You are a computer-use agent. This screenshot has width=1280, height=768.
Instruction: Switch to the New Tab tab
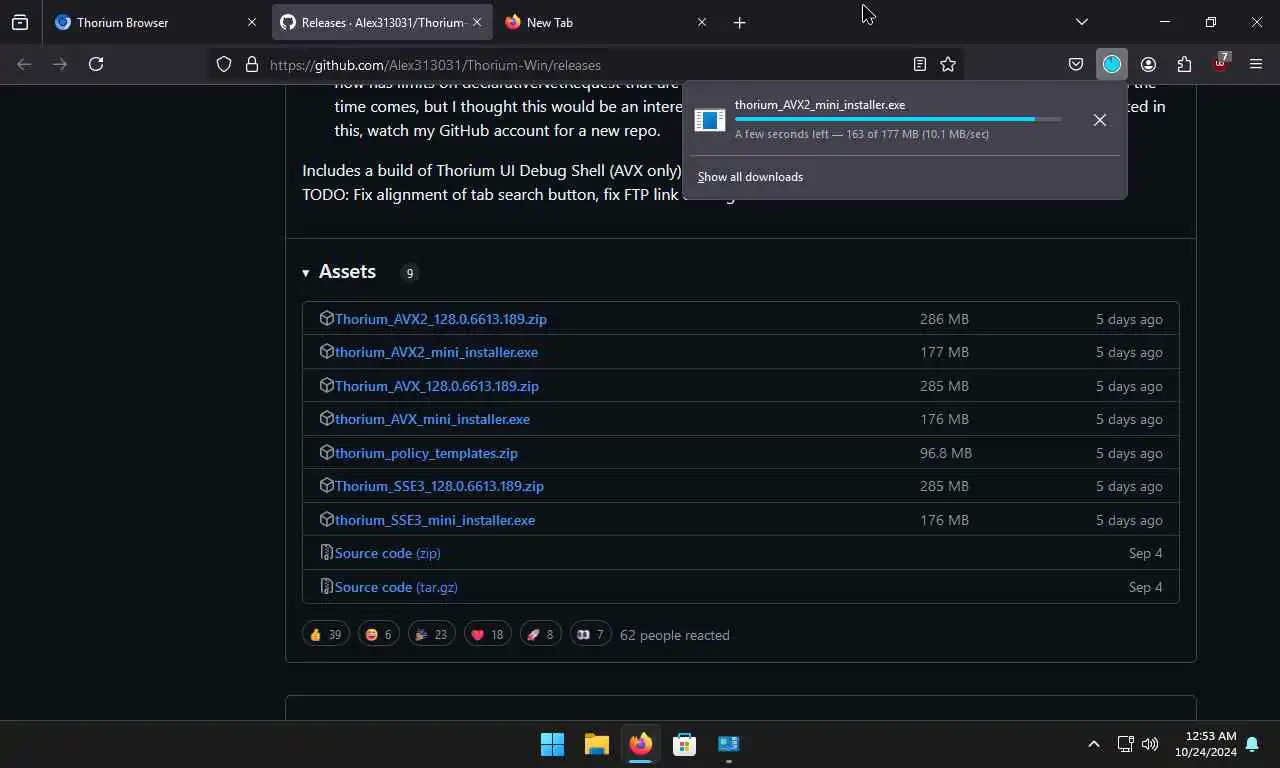coord(605,22)
